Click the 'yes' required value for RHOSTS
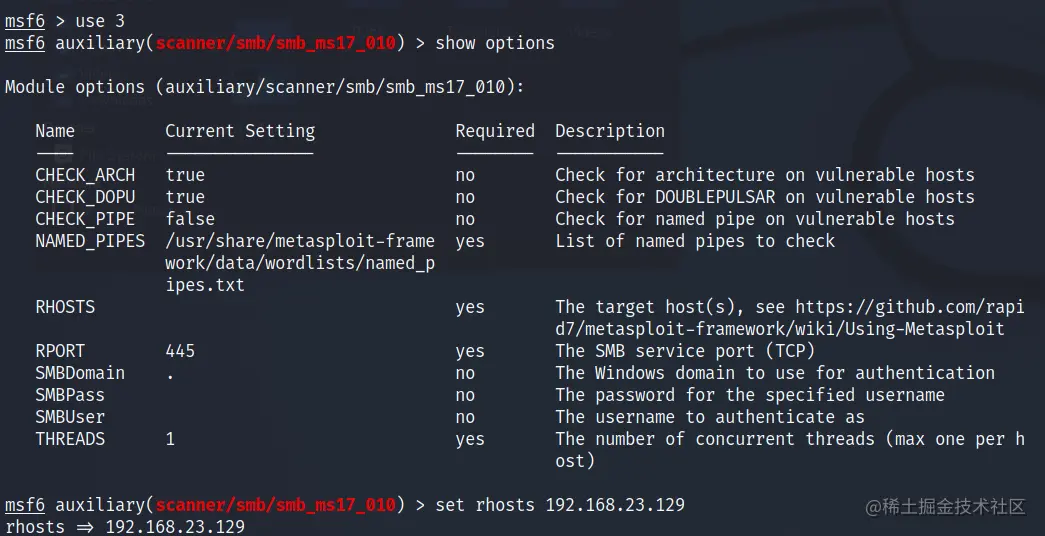This screenshot has width=1045, height=536. point(470,307)
